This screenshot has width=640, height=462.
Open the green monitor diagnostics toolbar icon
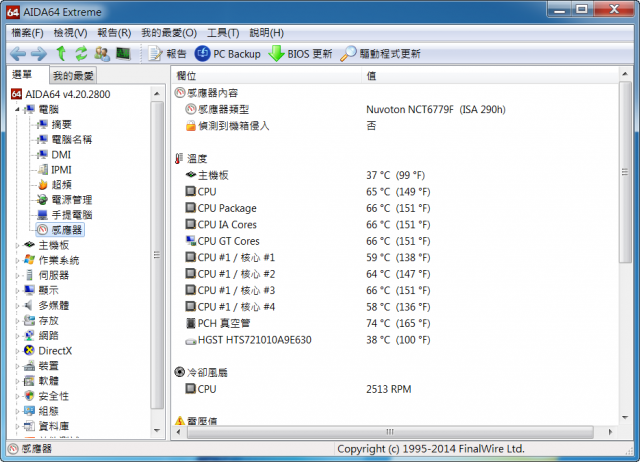pos(123,53)
